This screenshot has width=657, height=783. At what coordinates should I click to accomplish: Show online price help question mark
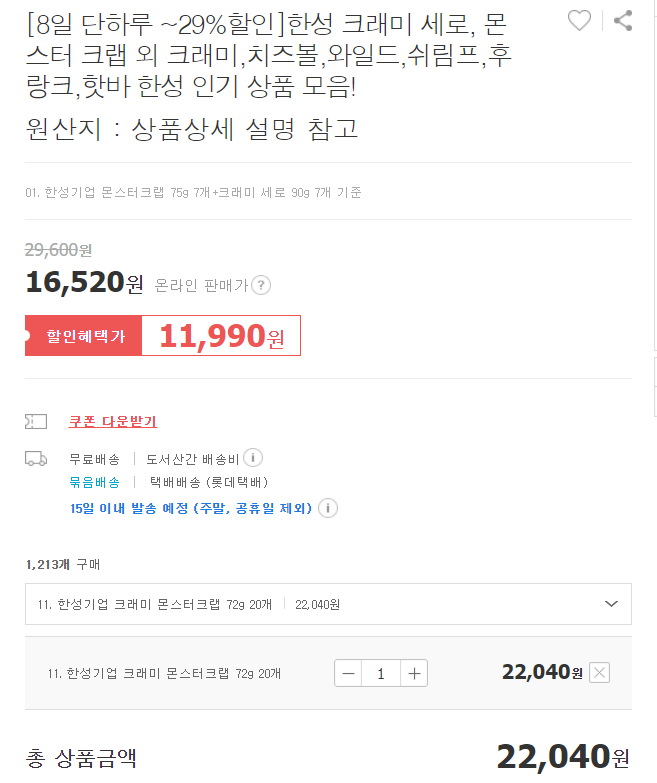[x=261, y=285]
